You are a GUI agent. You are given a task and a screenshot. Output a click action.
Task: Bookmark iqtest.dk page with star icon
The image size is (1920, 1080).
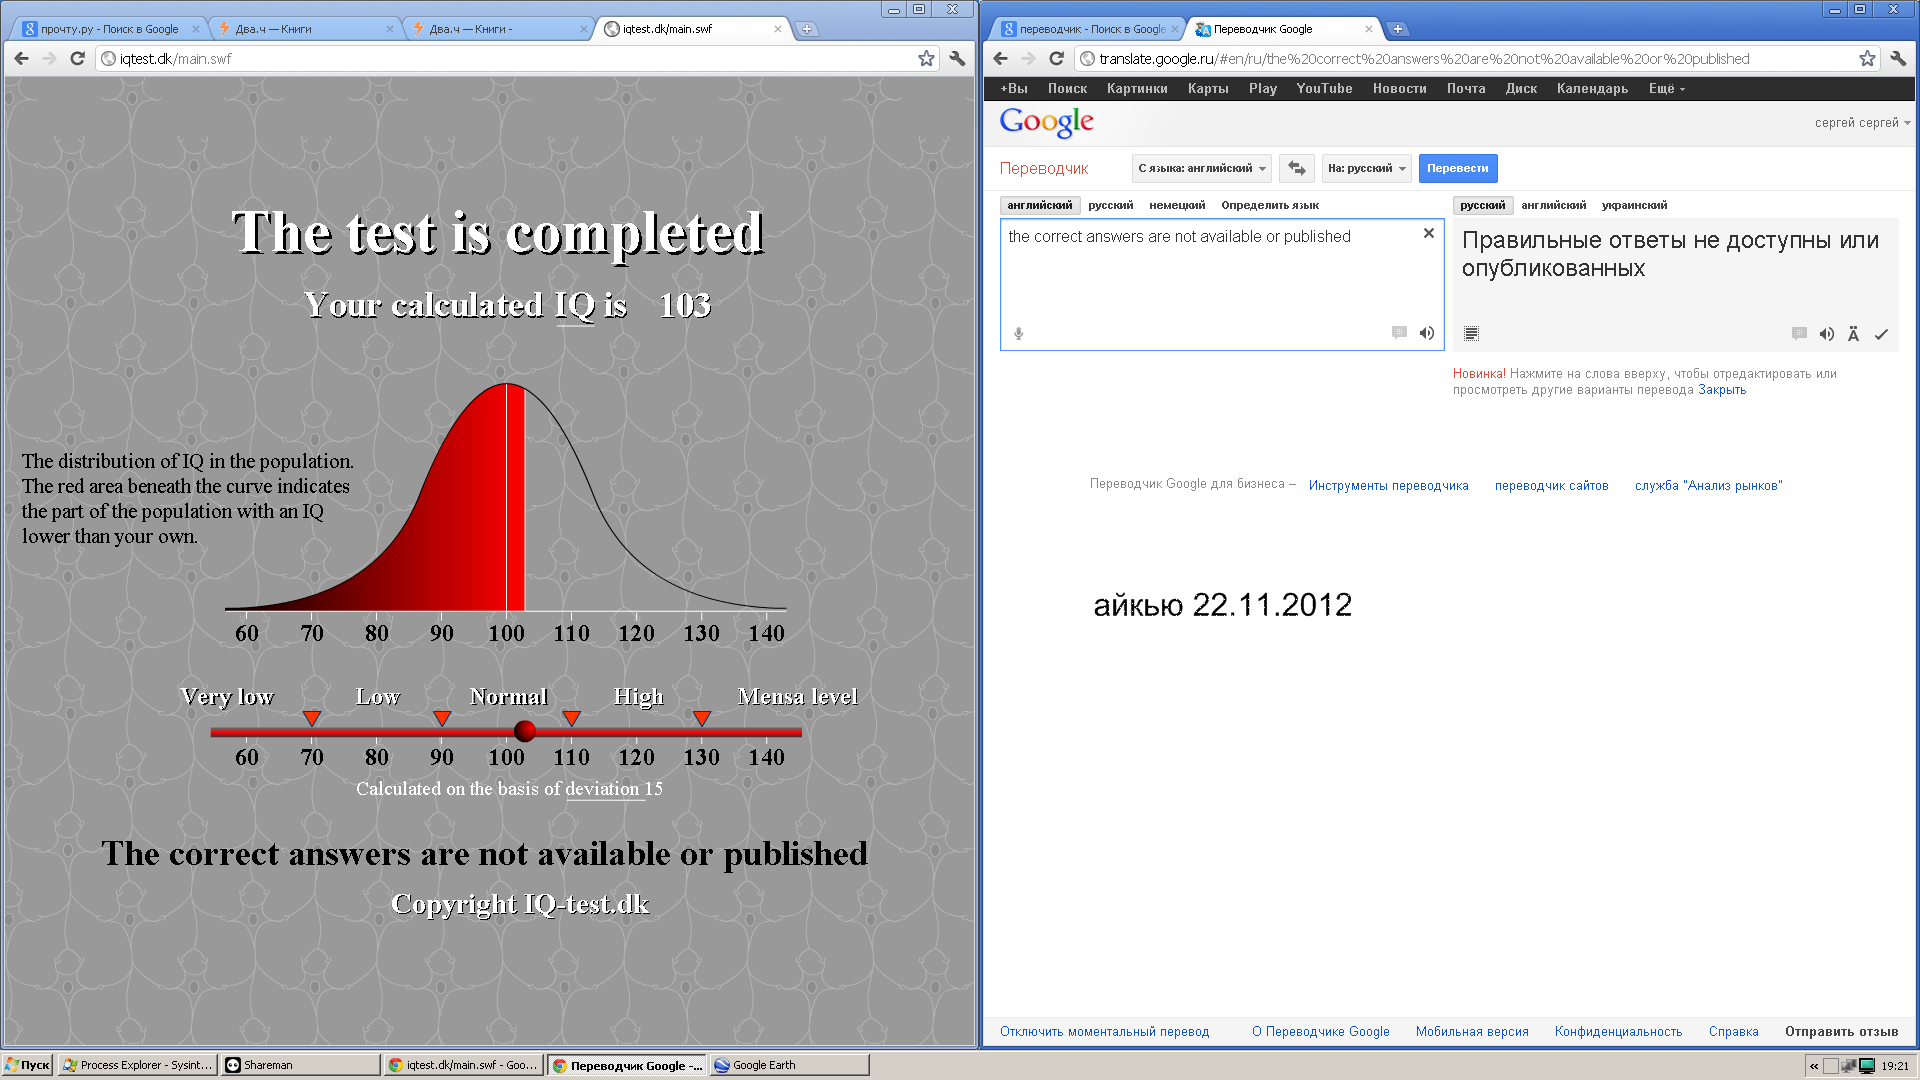coord(926,59)
